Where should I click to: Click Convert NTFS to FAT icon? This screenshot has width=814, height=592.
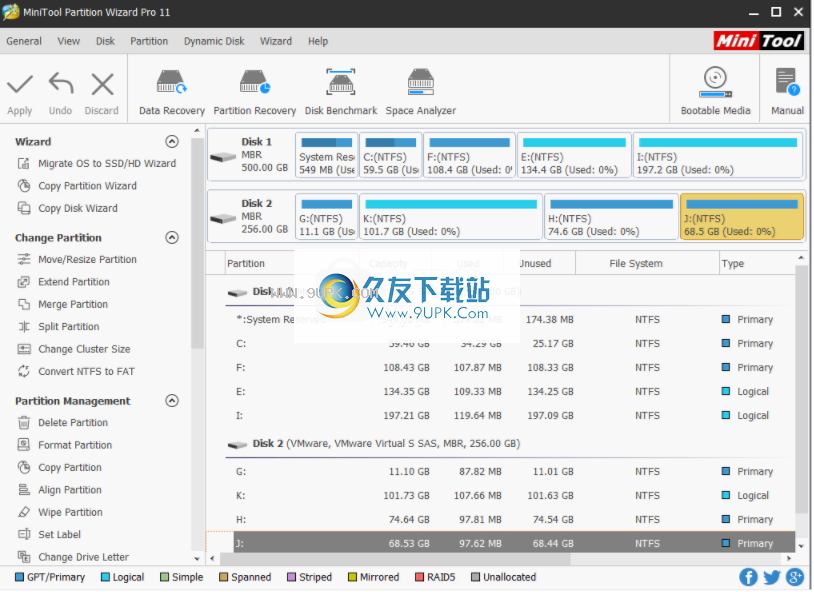pos(24,371)
